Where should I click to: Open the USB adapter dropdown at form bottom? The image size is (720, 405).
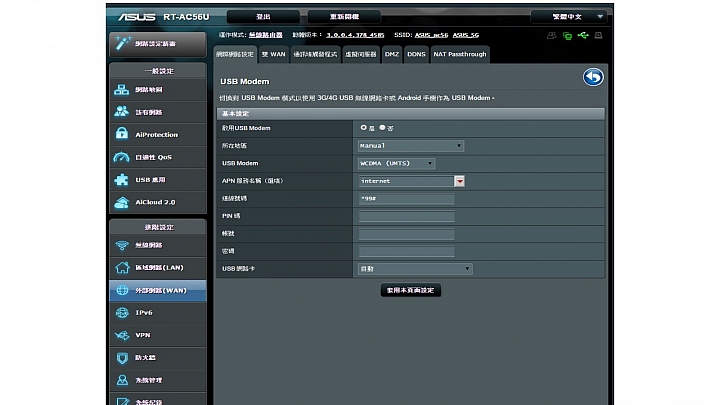(x=415, y=269)
